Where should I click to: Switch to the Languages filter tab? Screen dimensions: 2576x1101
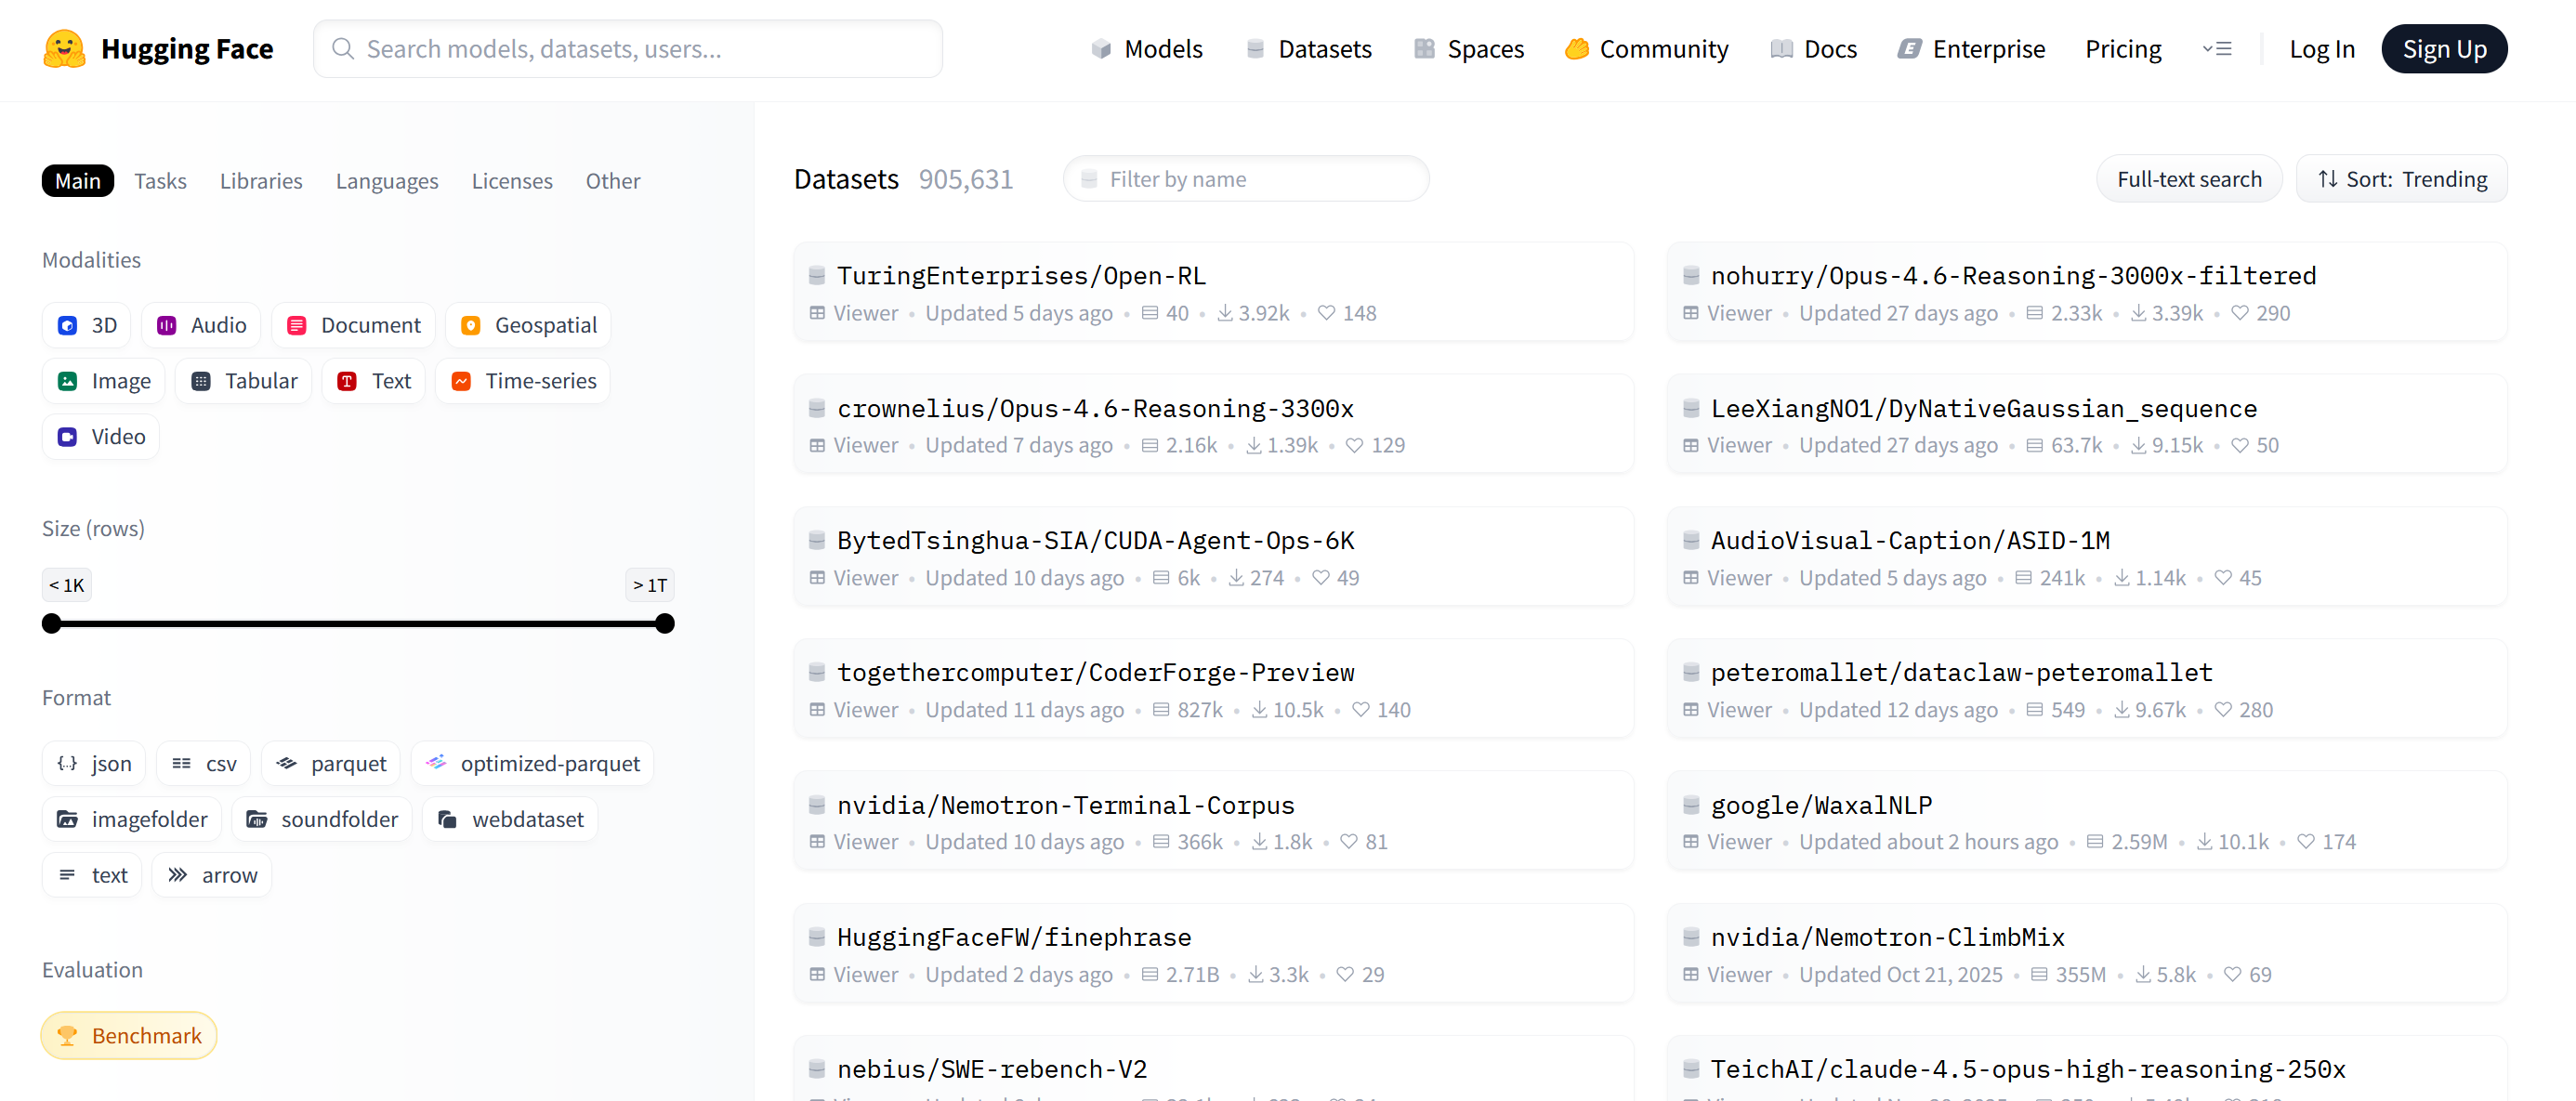[x=387, y=181]
